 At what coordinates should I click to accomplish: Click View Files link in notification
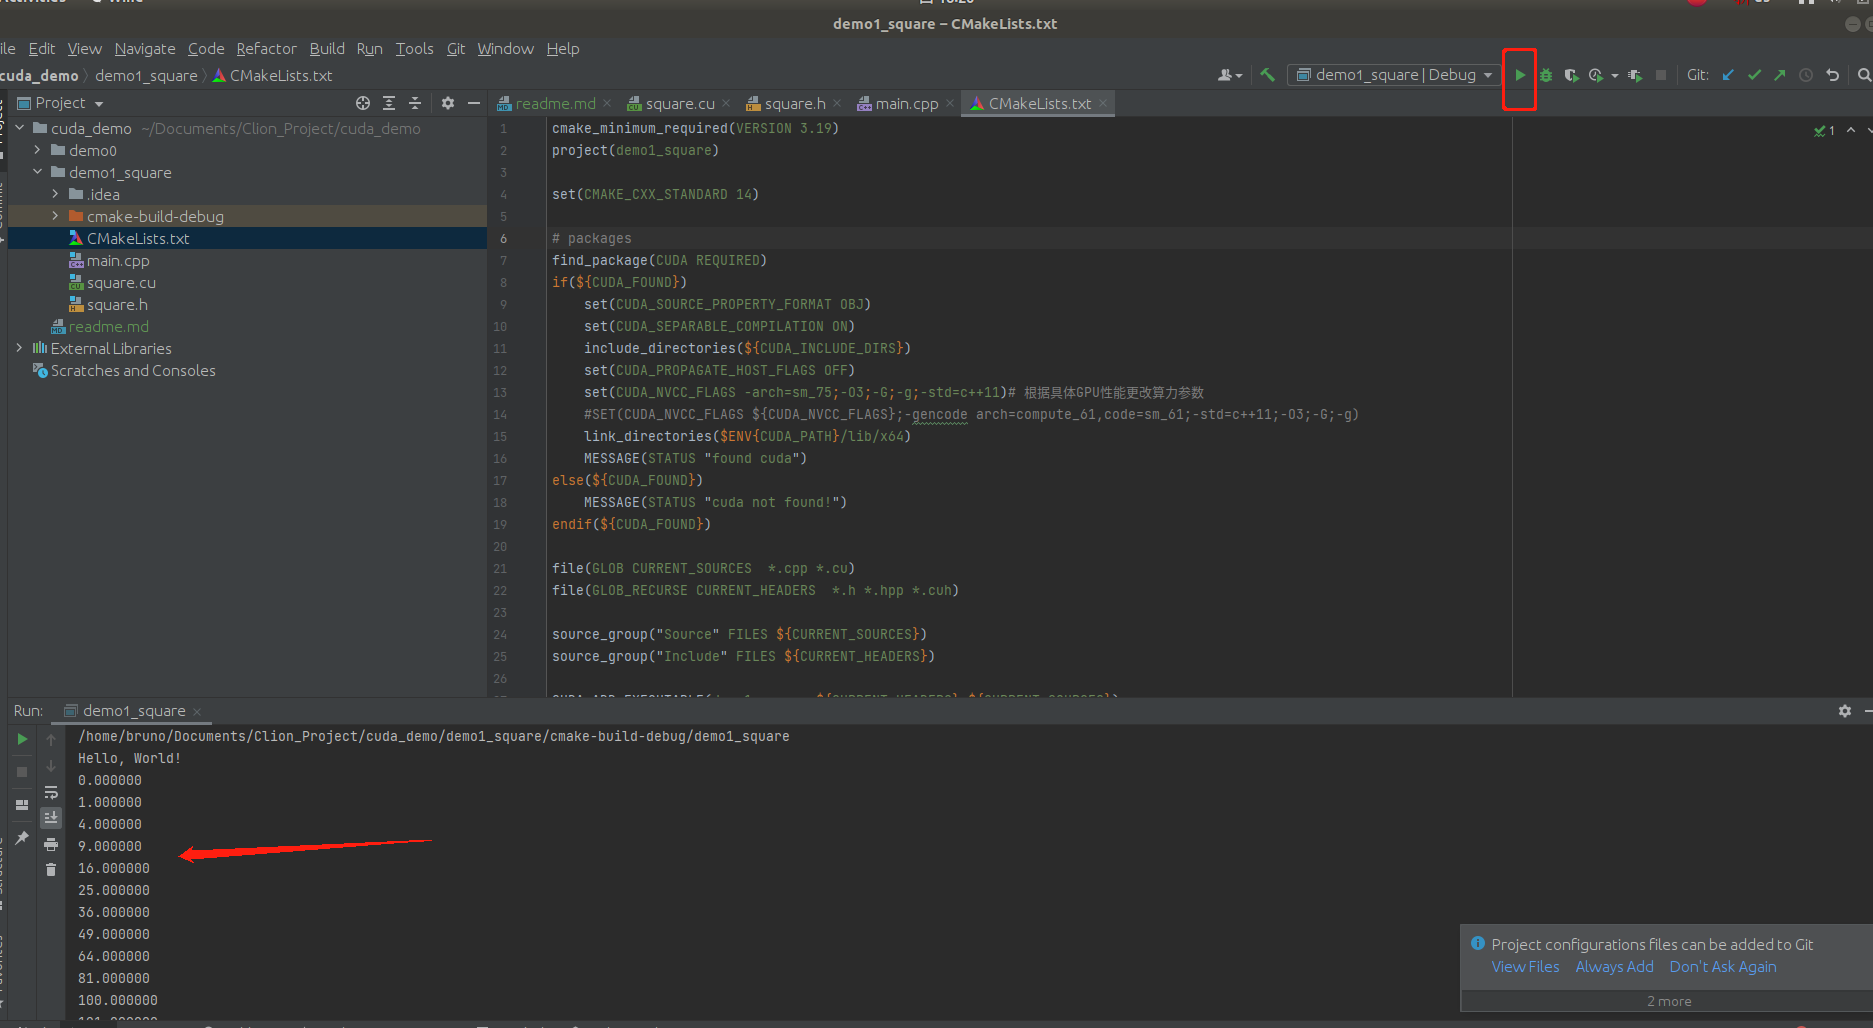click(1525, 967)
